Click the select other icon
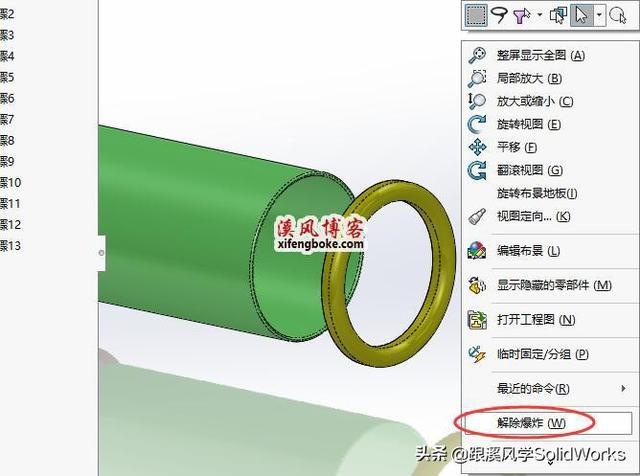Viewport: 640px width, 476px height. [558, 16]
